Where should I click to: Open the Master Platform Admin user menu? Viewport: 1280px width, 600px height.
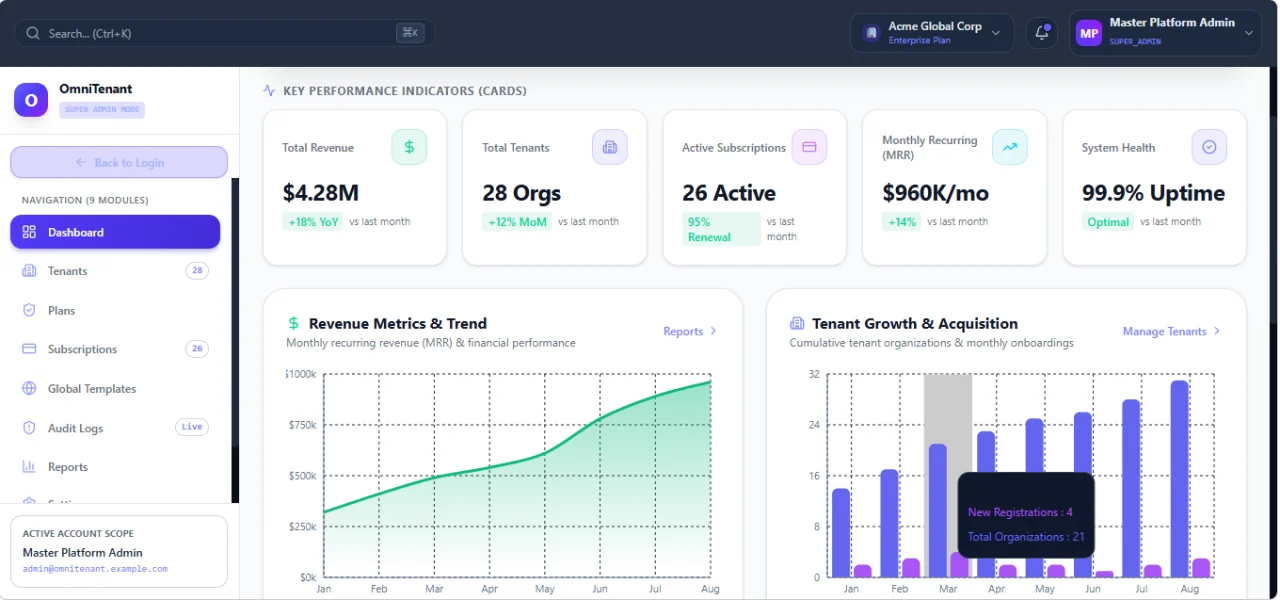[1165, 33]
